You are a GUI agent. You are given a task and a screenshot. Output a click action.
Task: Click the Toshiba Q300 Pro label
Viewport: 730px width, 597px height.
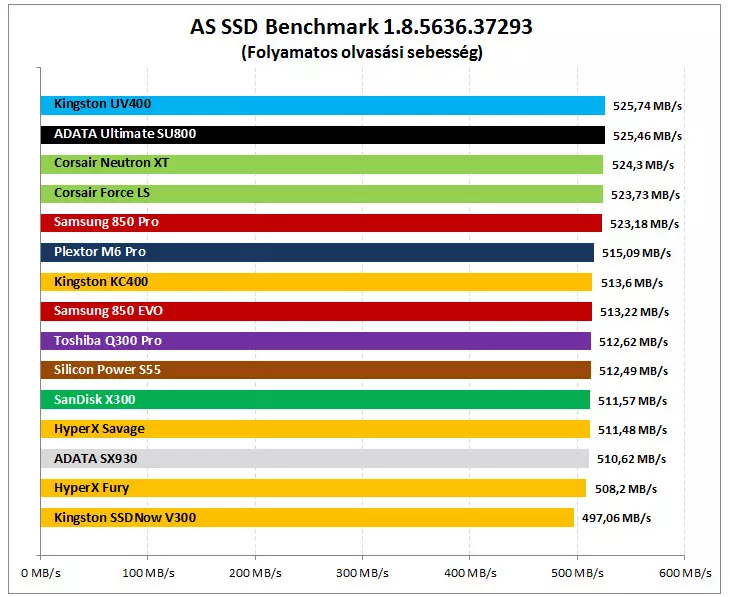pos(108,341)
